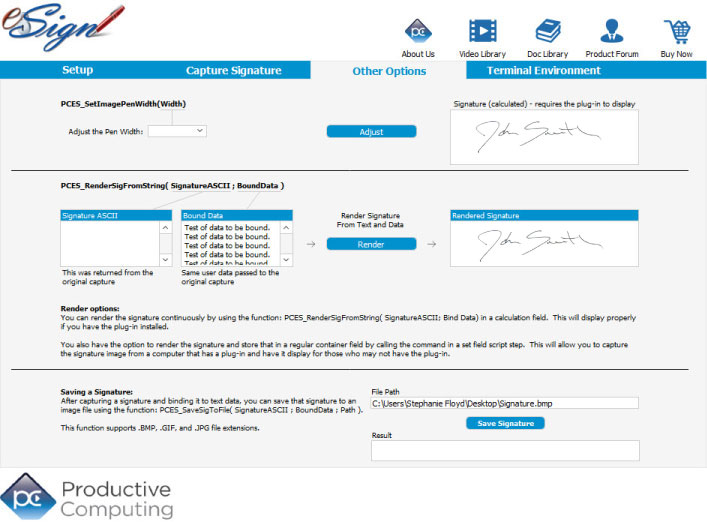Screen dimensions: 707x524
Task: Click the Productive Computing logo
Action: click(87, 497)
